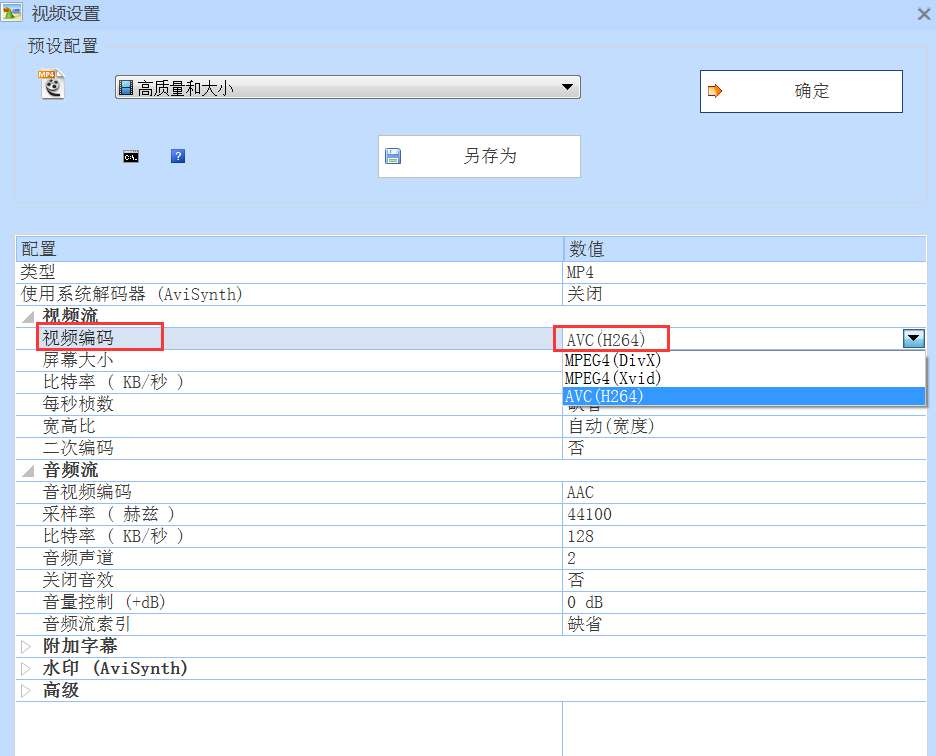Image resolution: width=936 pixels, height=756 pixels.
Task: Choose MPEG4(Xvid) from the encoder list
Action: point(613,378)
